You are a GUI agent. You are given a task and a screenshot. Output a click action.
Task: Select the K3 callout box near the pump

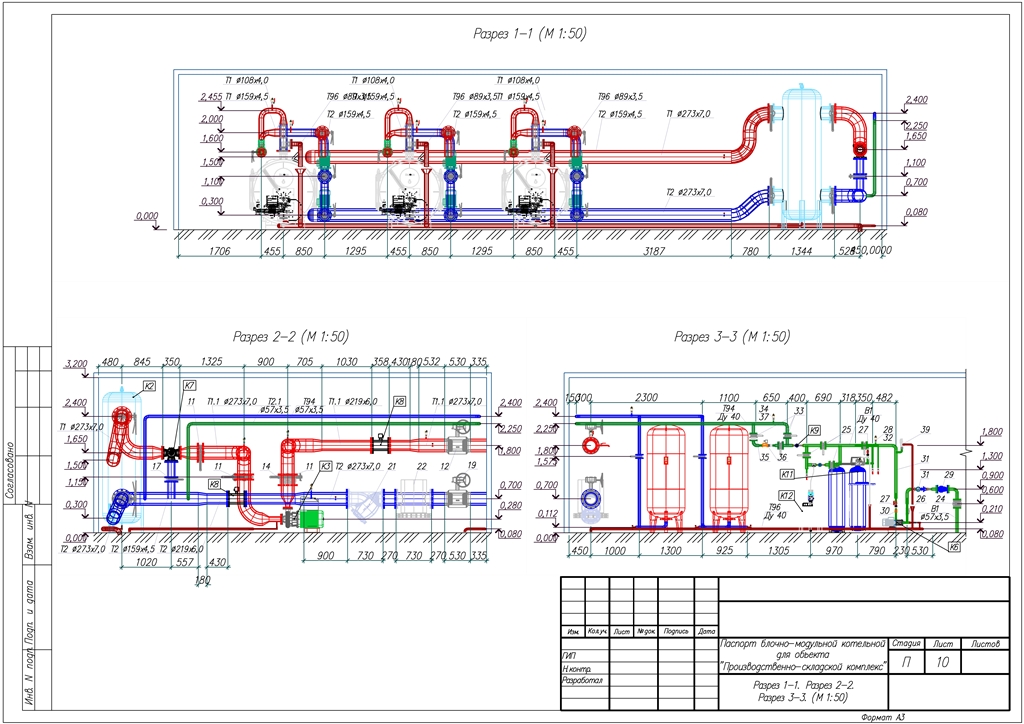(x=325, y=465)
